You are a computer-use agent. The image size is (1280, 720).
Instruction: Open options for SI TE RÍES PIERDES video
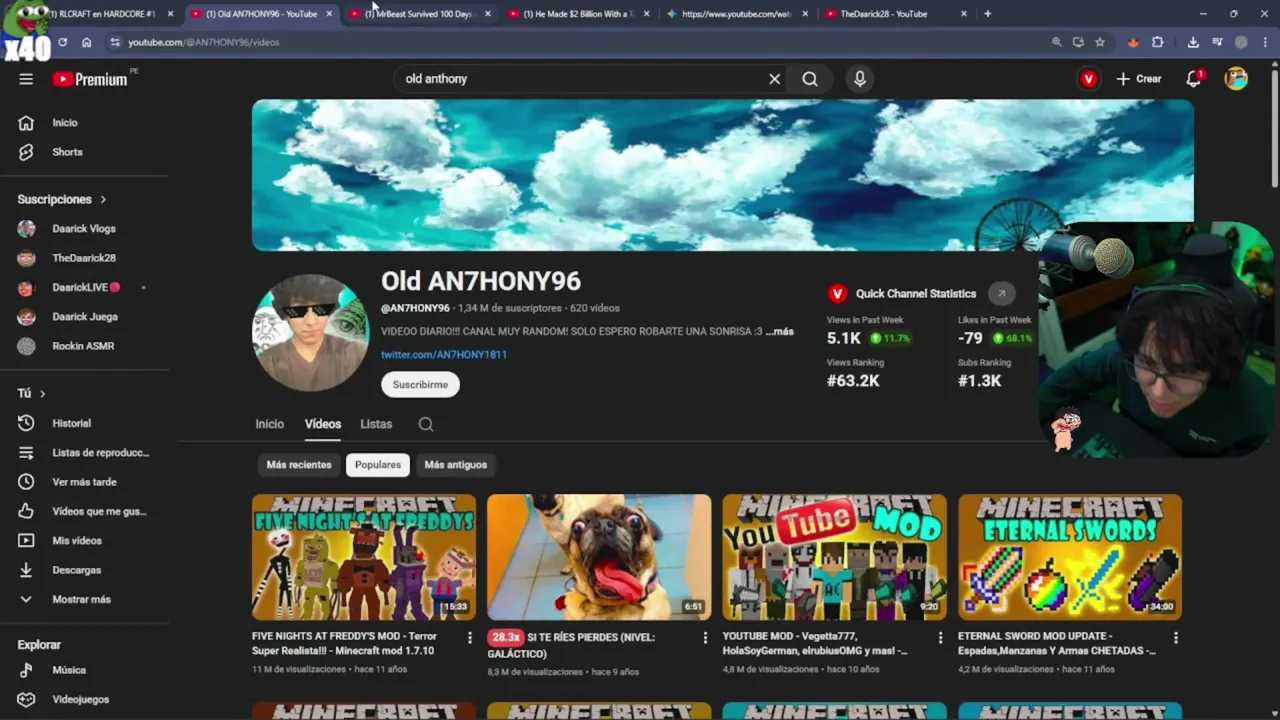(705, 638)
